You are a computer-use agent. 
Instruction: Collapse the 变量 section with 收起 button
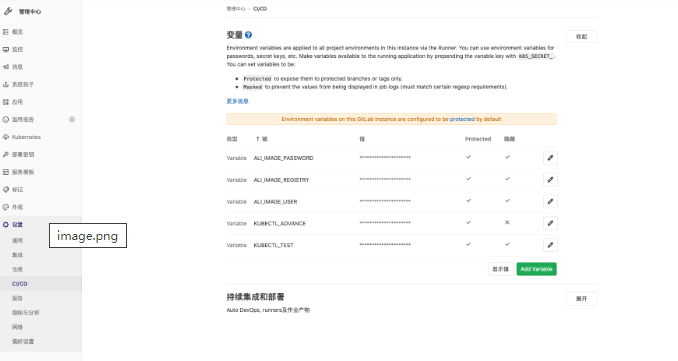point(582,36)
